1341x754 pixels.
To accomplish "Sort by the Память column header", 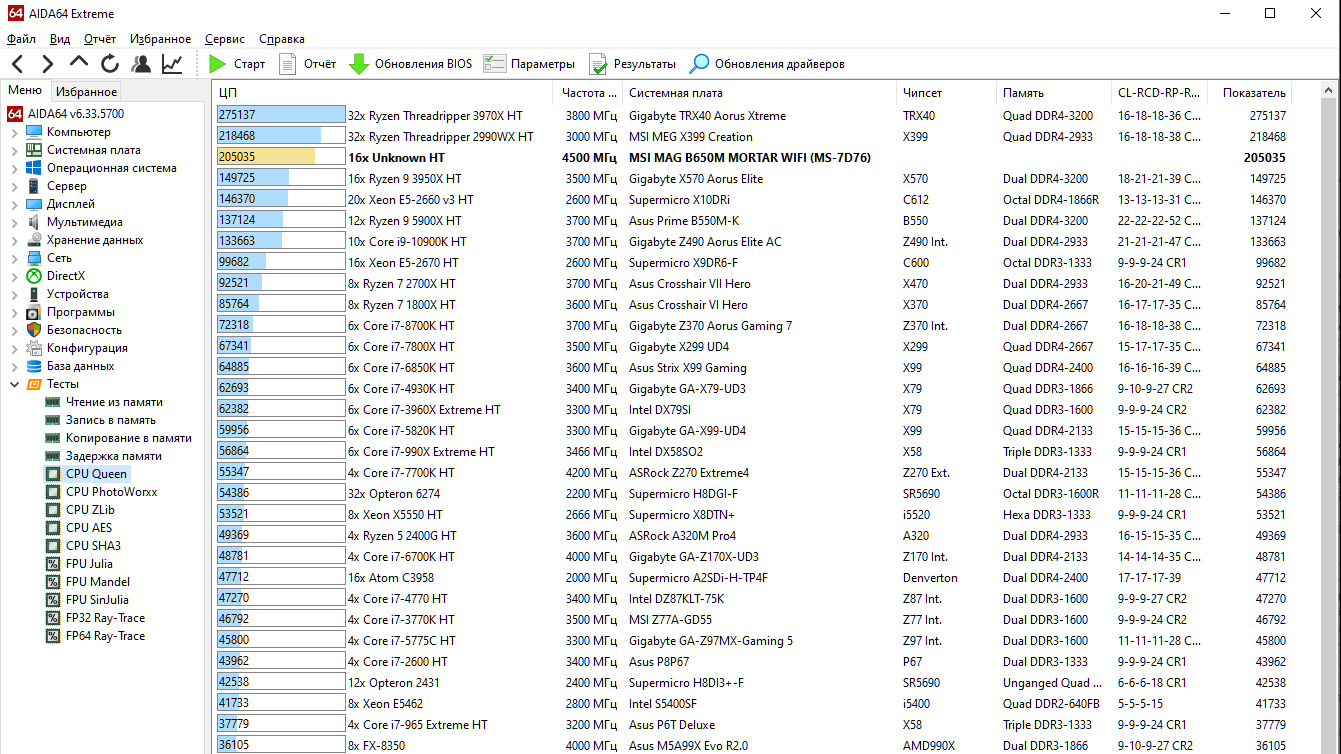I will click(1055, 93).
